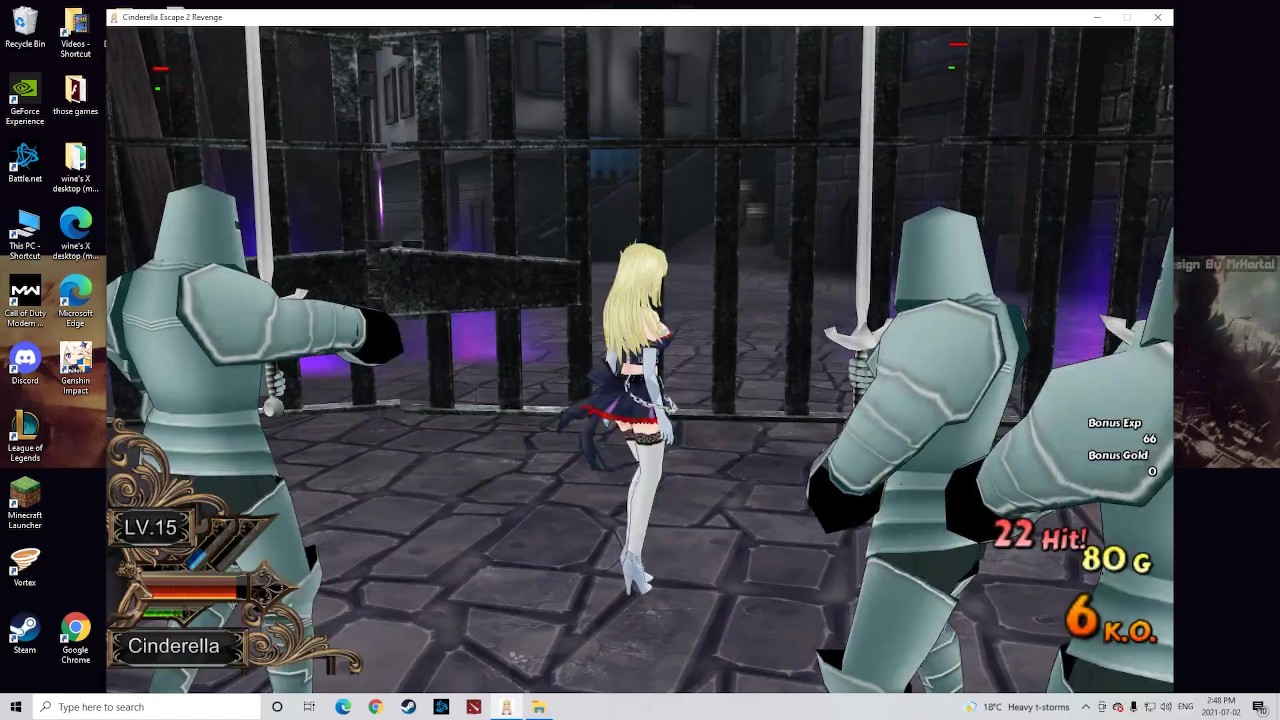This screenshot has width=1280, height=720.
Task: Expand the hidden system tray icons chevron
Action: [1085, 707]
